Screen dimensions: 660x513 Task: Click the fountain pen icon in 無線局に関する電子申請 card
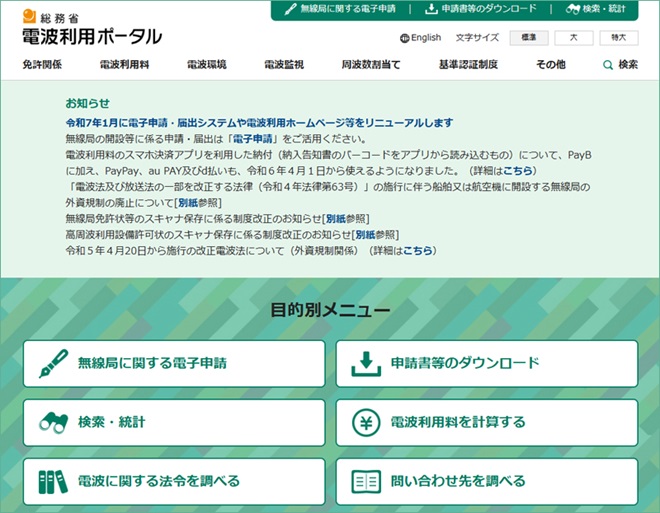point(53,364)
